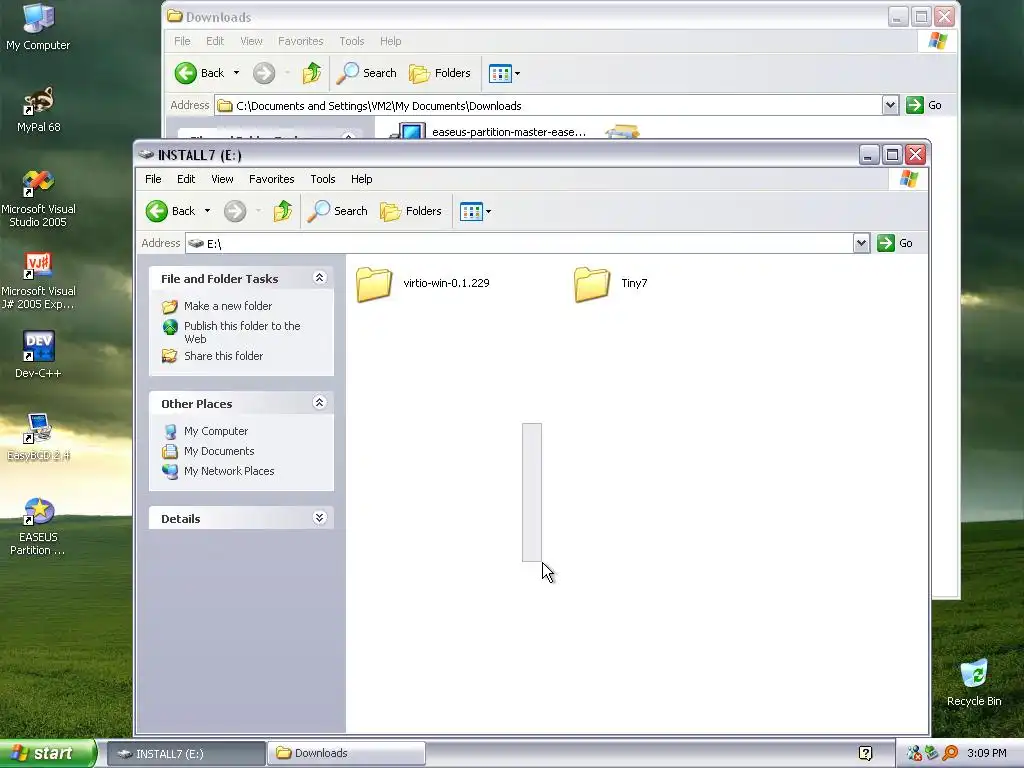Toggle Folders in Downloads window toolbar

440,73
